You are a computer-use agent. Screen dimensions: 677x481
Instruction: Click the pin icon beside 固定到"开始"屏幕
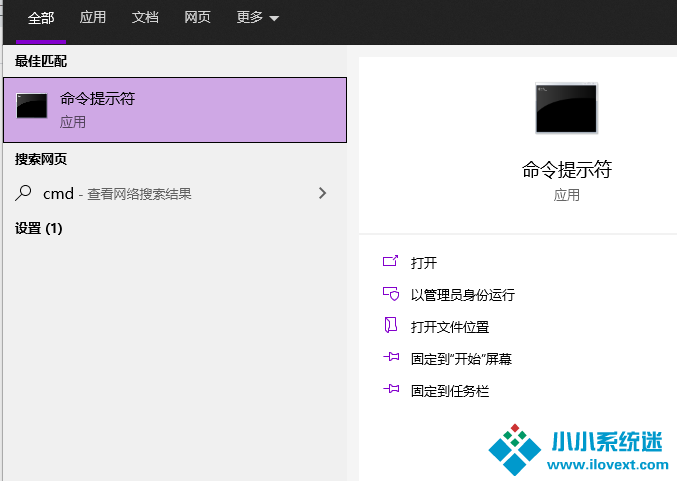click(391, 357)
